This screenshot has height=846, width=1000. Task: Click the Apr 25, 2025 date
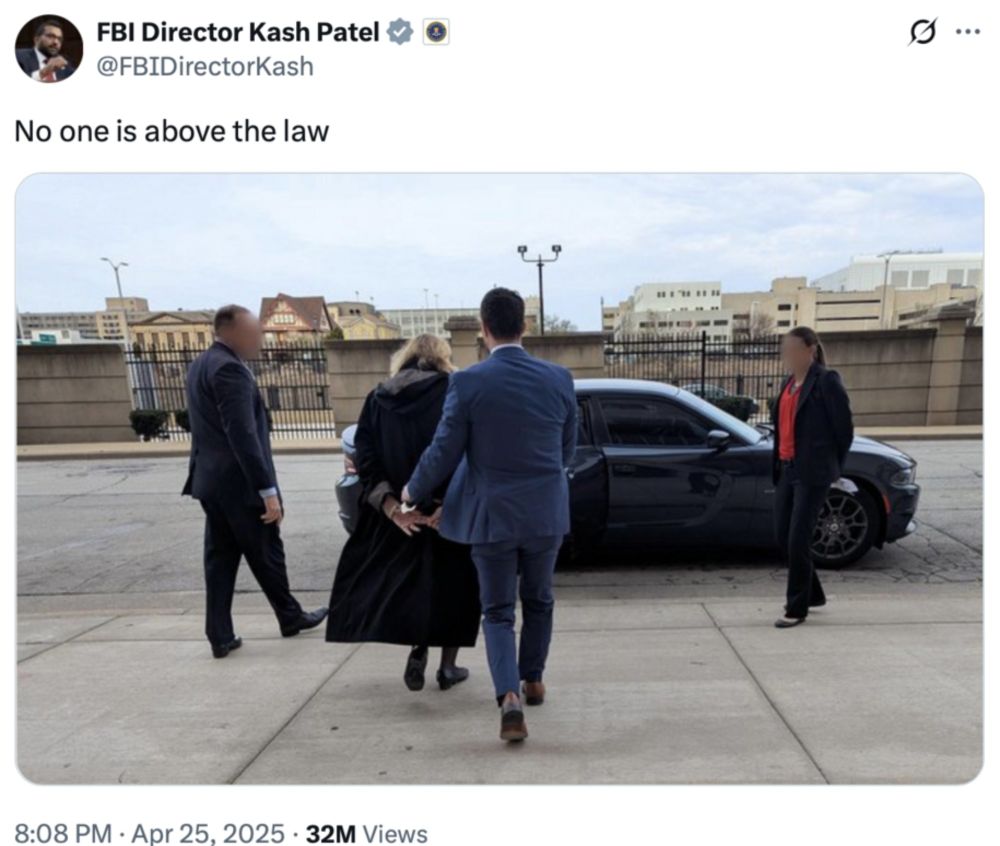[207, 833]
